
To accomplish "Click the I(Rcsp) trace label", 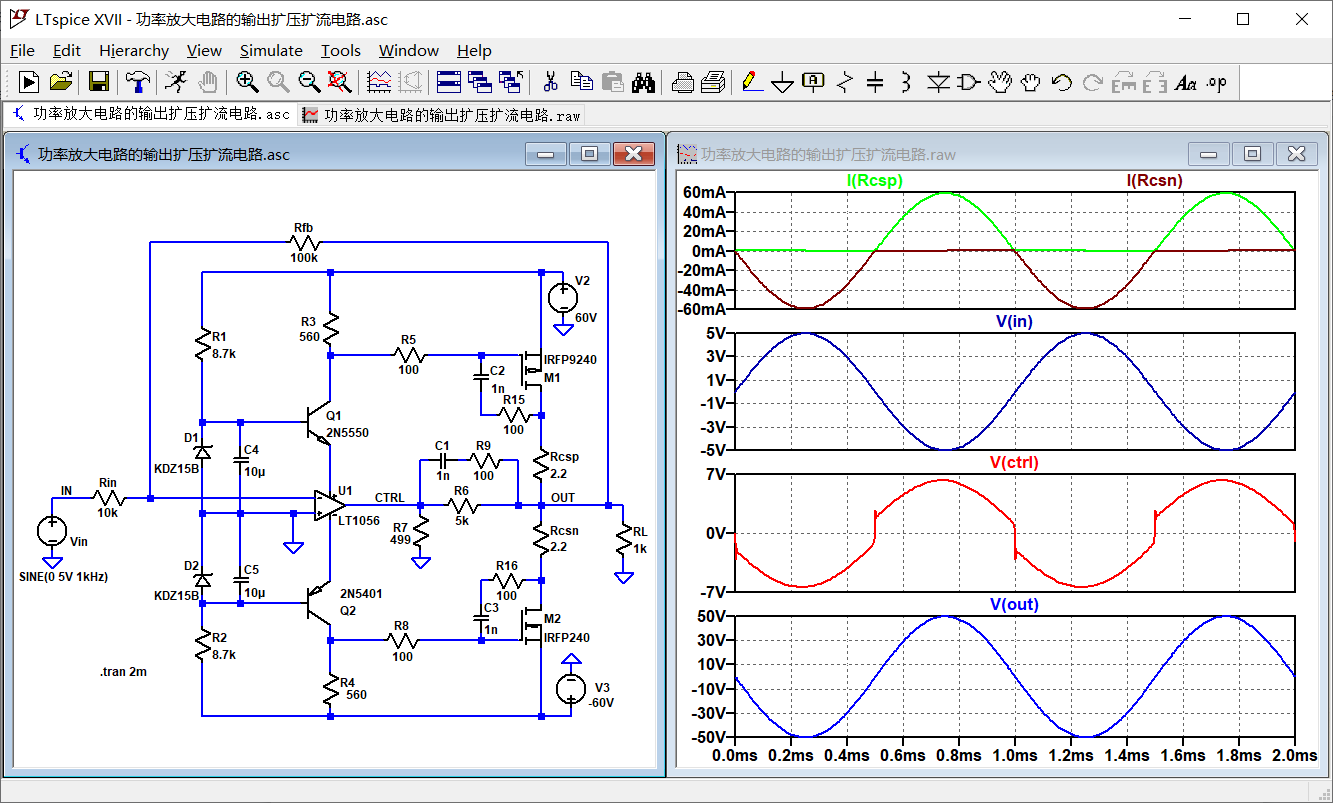I will click(874, 180).
